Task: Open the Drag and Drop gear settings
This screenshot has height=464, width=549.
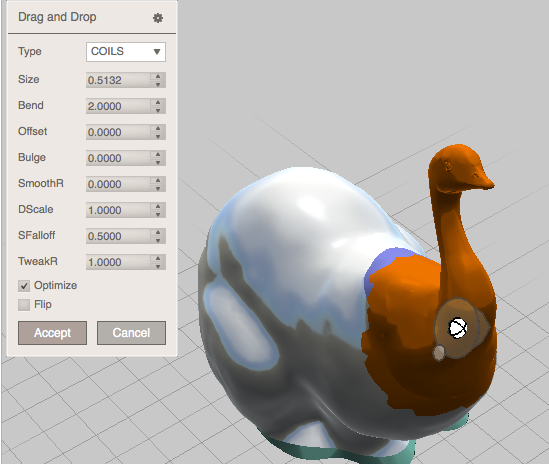Action: point(158,18)
